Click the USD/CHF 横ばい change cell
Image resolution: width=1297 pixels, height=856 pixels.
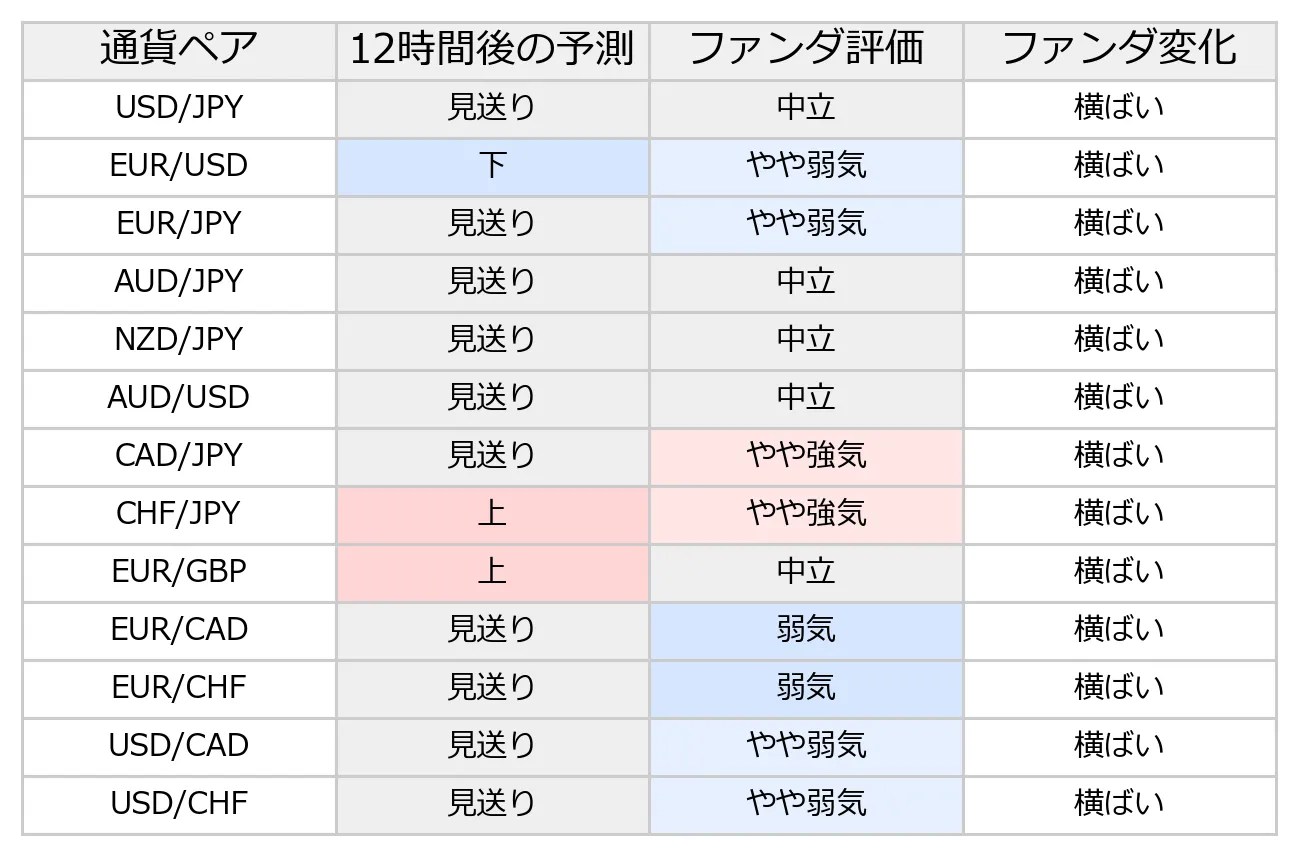pyautogui.click(x=1119, y=804)
